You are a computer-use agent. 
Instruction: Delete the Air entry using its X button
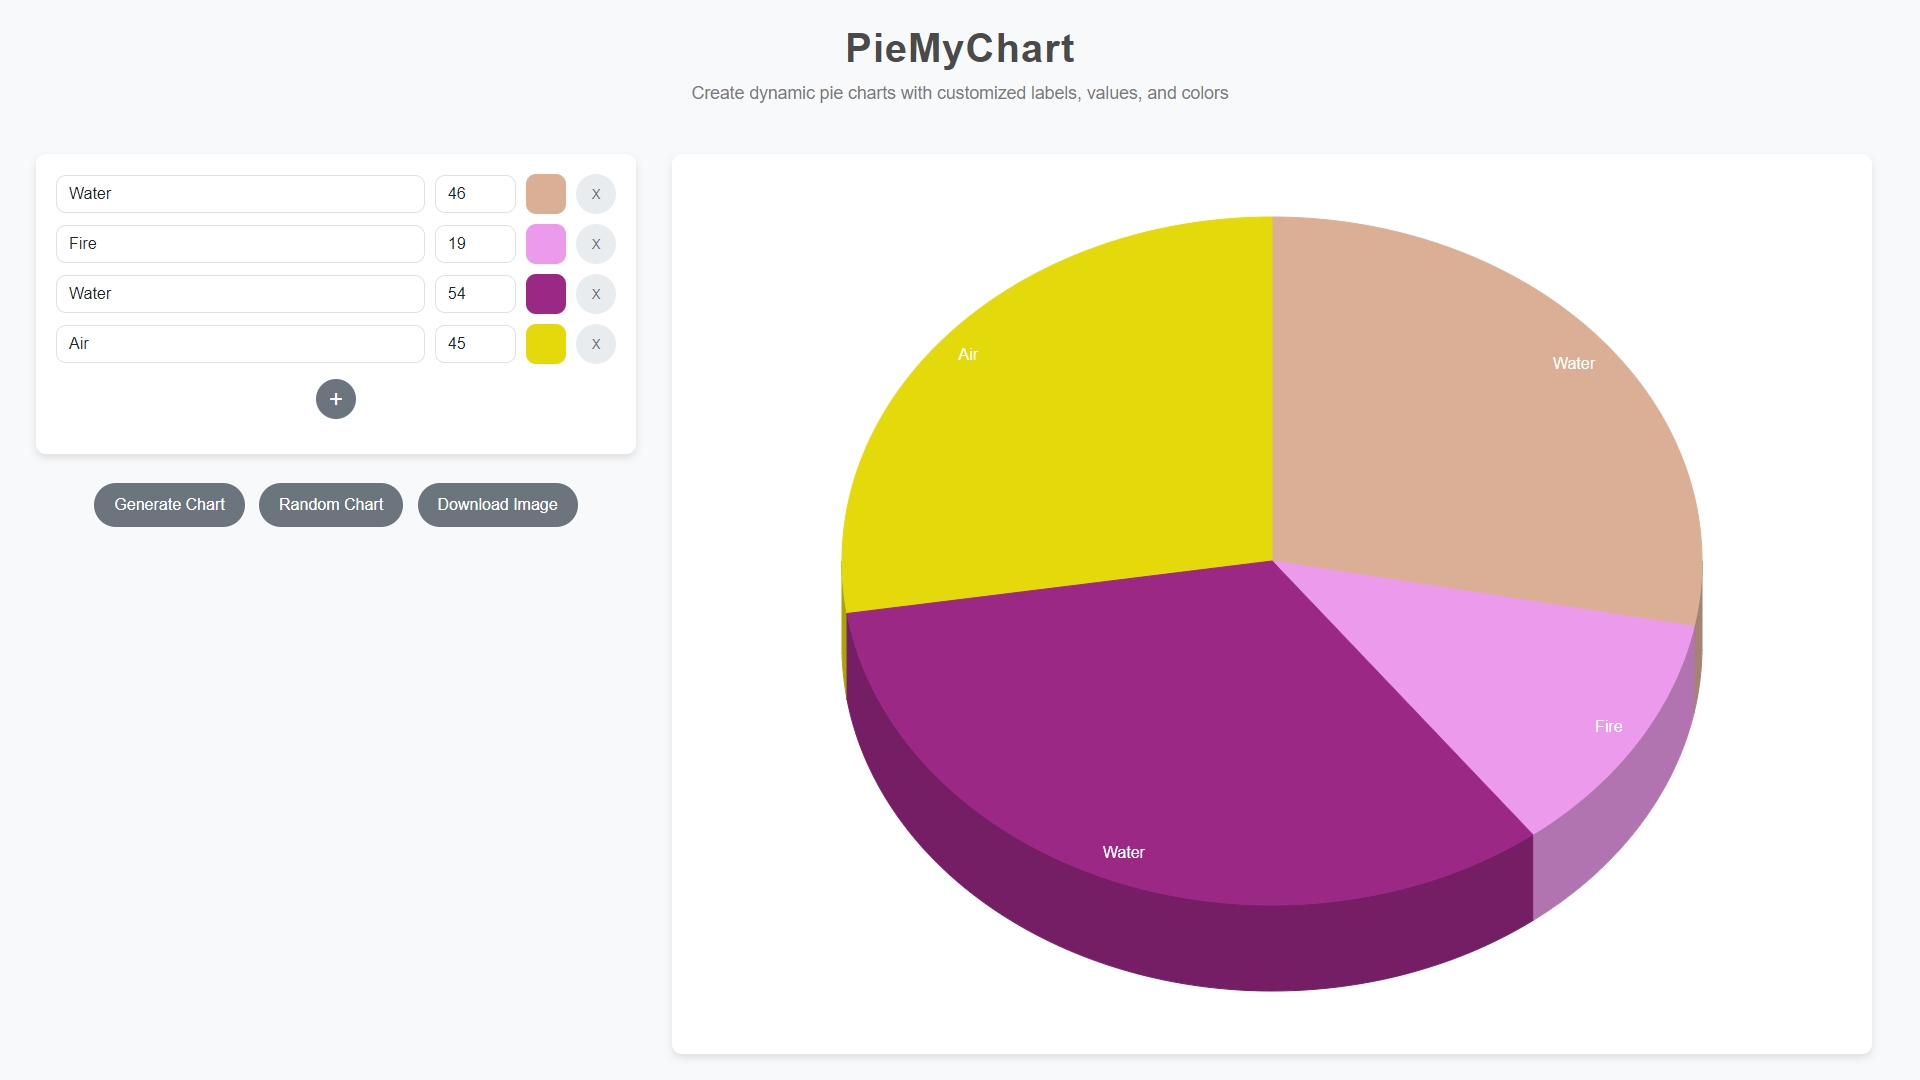click(x=596, y=344)
